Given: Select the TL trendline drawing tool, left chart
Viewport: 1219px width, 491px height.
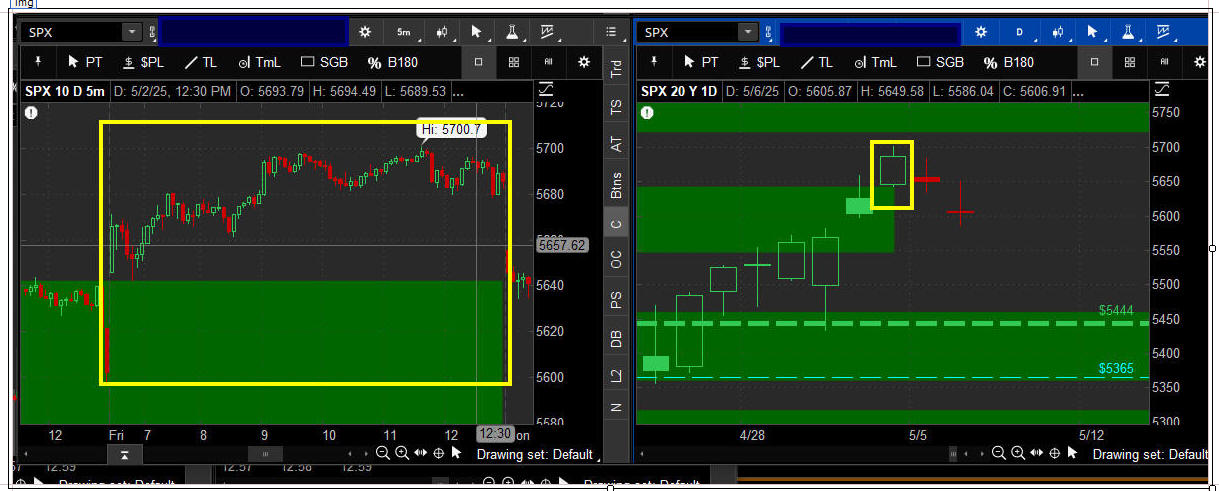Looking at the screenshot, I should tap(201, 62).
